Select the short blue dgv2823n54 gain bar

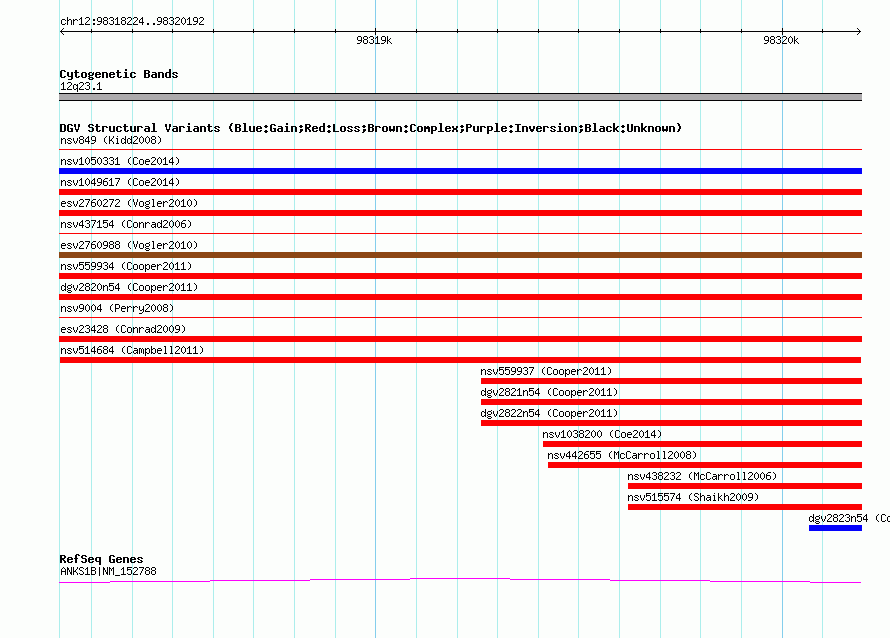[836, 528]
